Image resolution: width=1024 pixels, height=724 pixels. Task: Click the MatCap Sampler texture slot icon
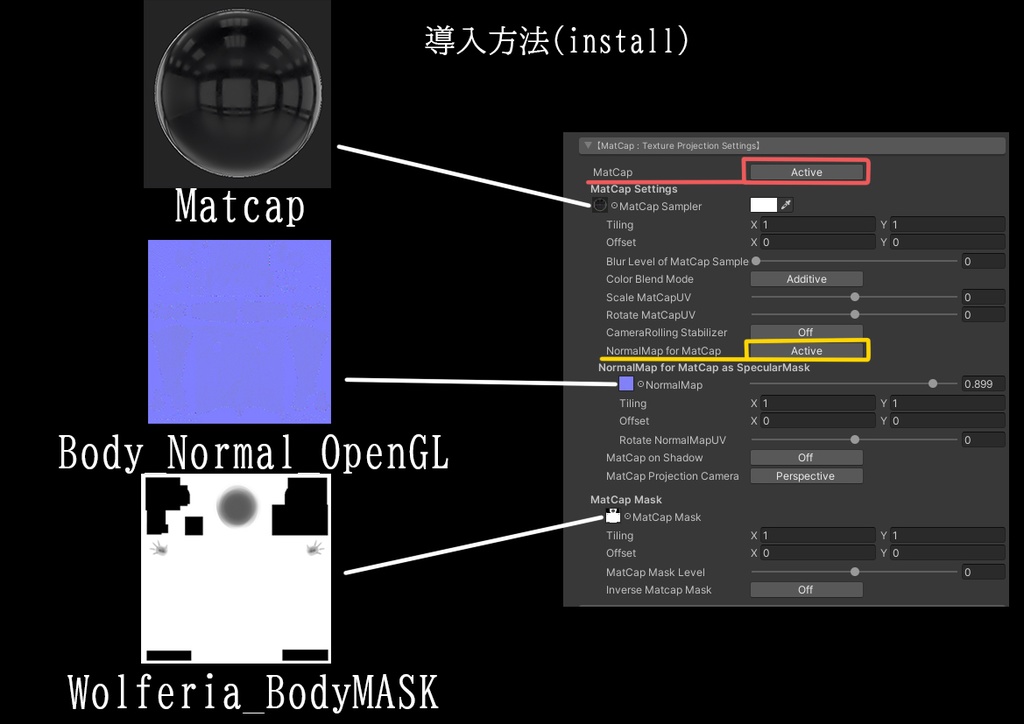(600, 204)
